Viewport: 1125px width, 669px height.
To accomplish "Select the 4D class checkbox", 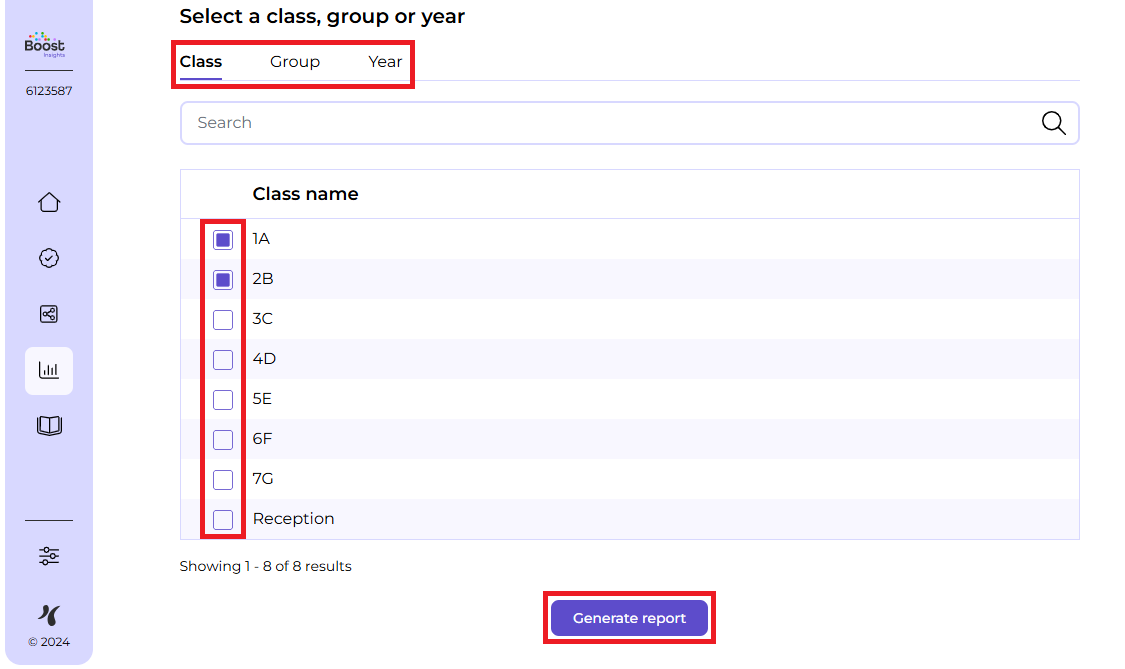I will (223, 360).
